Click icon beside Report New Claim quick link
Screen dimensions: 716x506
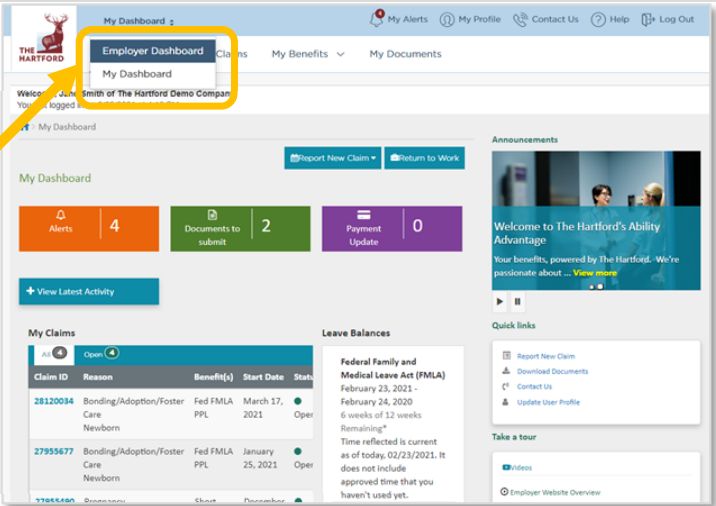tap(506, 355)
